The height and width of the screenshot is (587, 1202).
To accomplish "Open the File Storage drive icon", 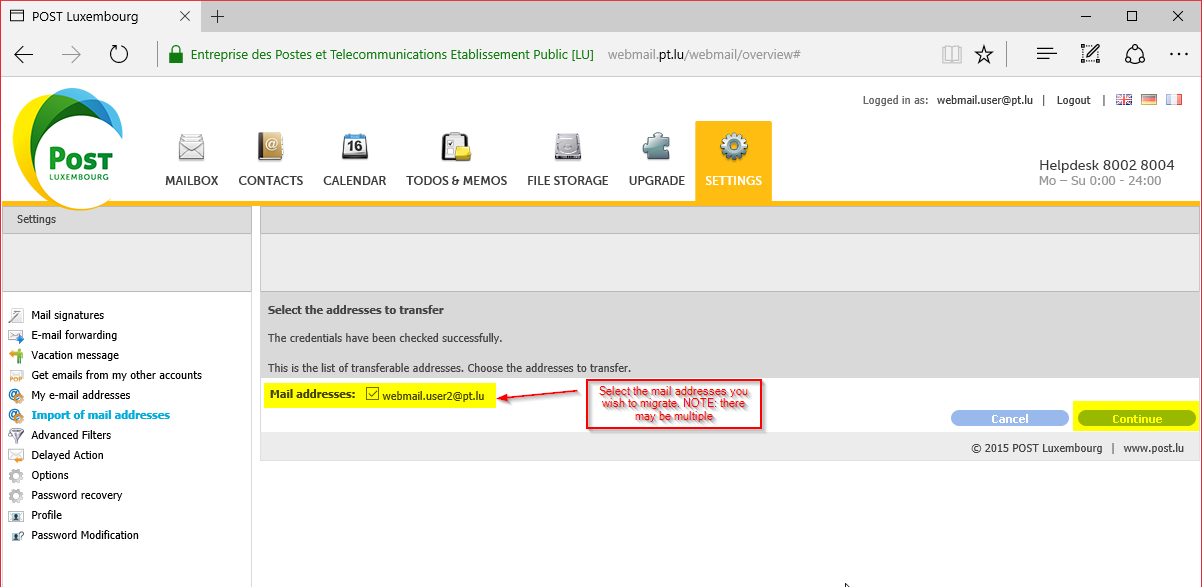I will click(568, 147).
